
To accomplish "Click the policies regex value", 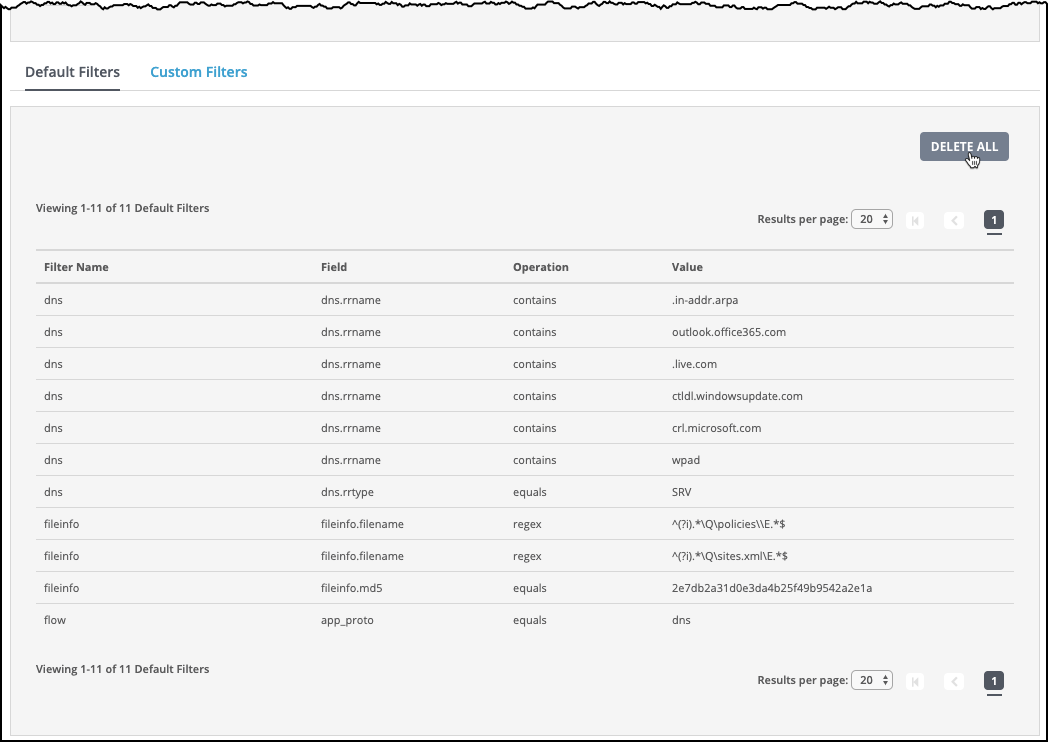I will tap(729, 524).
